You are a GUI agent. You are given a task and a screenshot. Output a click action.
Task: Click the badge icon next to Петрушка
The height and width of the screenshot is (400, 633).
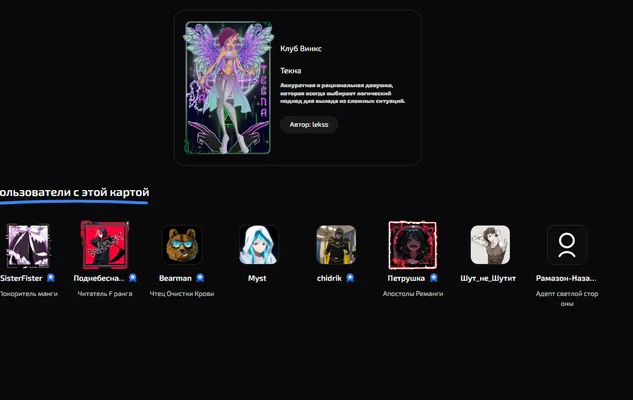coord(434,278)
